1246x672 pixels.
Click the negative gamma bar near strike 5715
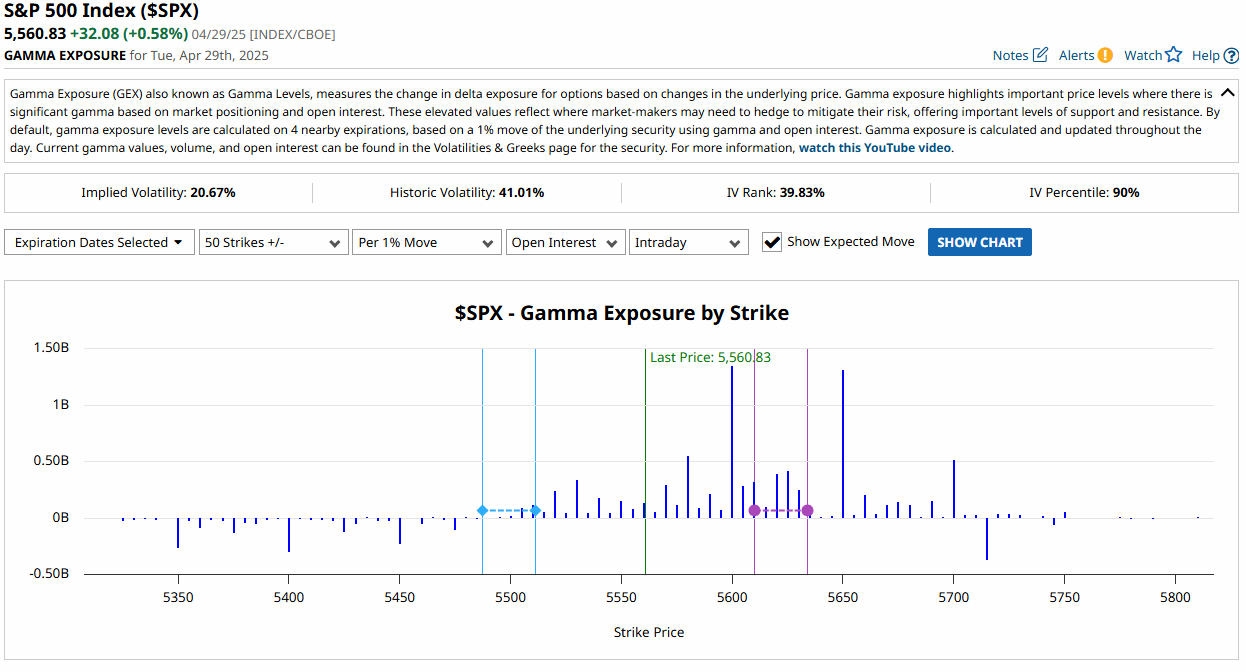[x=987, y=539]
